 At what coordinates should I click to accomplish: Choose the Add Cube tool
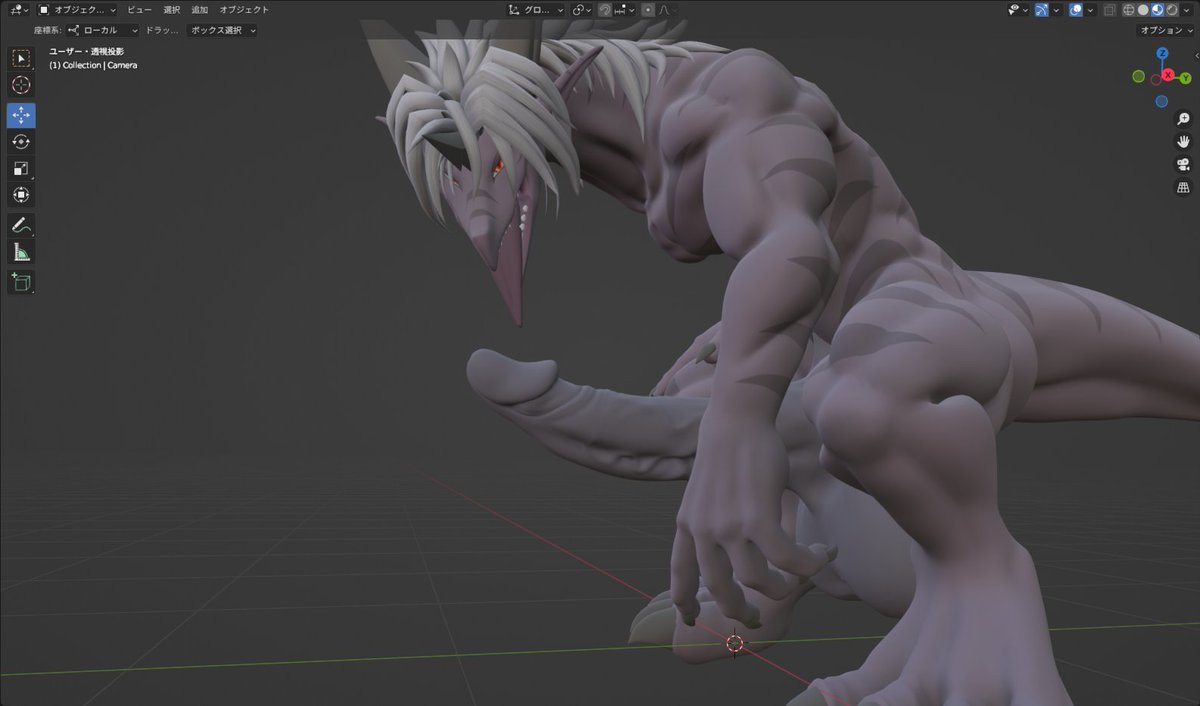(21, 282)
